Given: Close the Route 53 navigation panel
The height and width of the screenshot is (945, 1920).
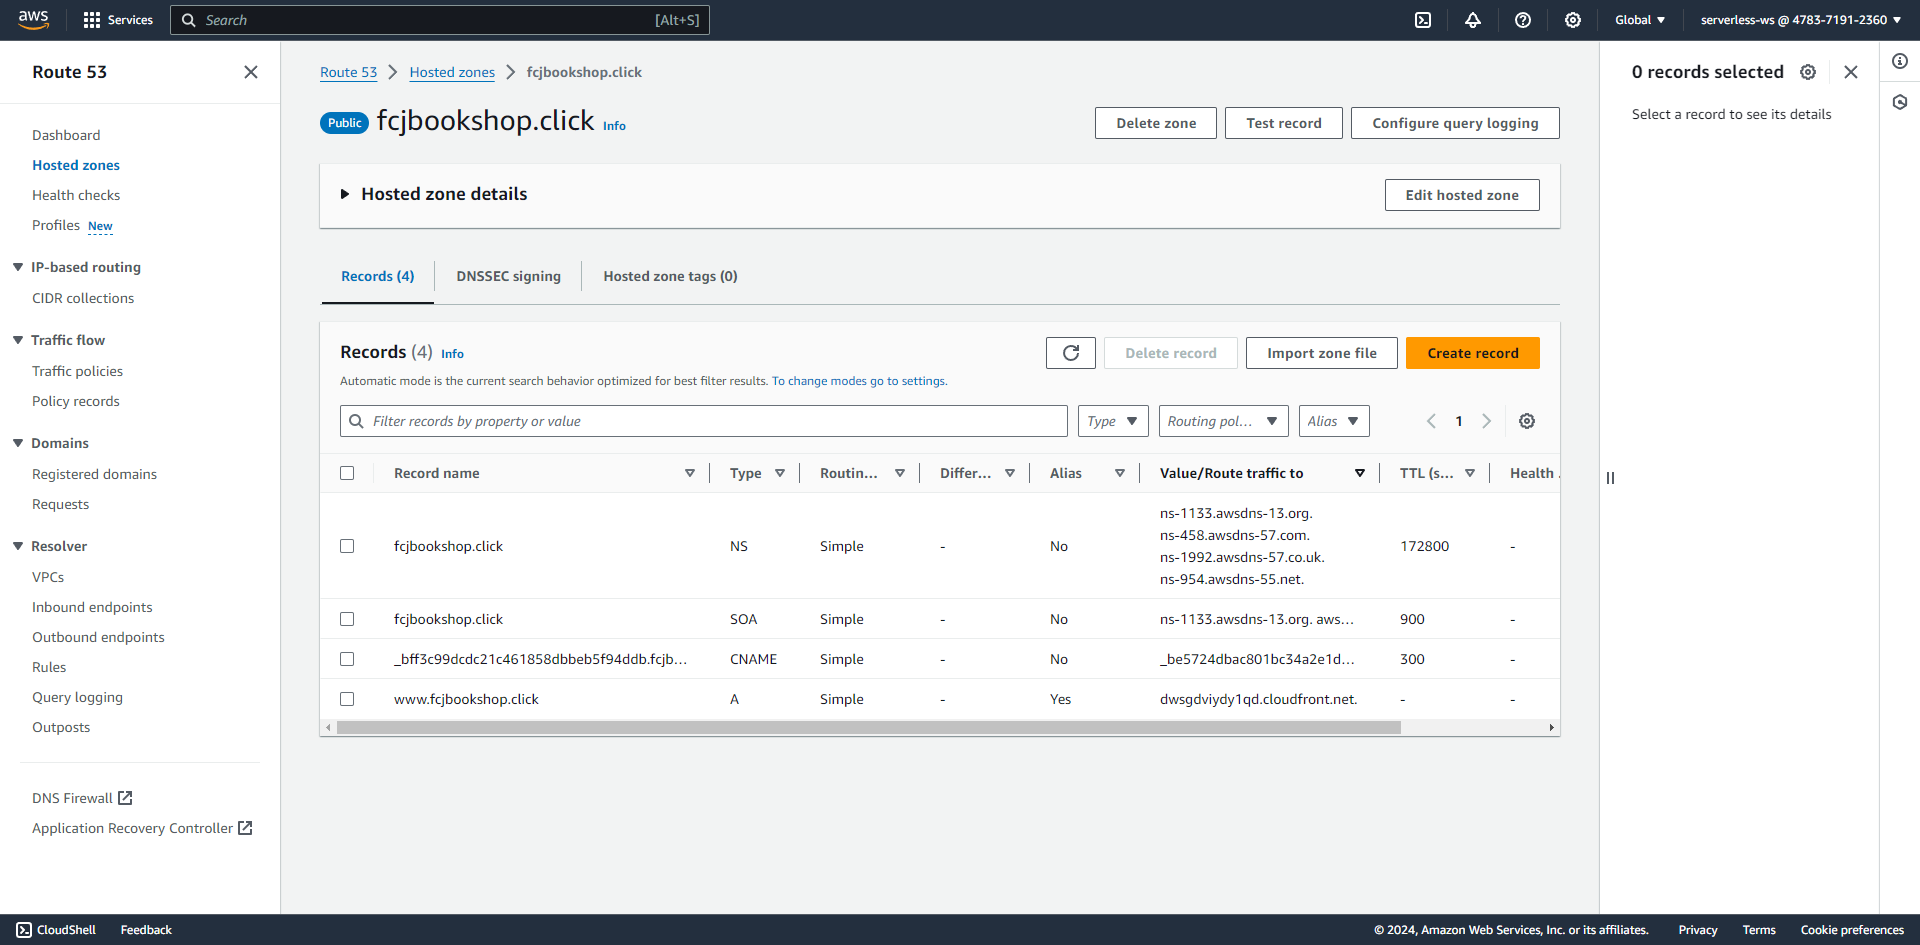Looking at the screenshot, I should pos(251,72).
